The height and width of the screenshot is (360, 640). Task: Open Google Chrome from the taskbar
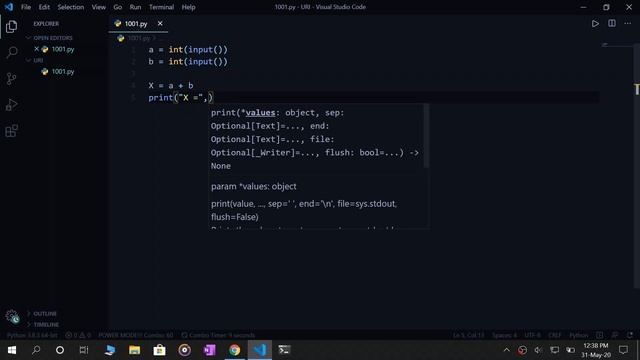pos(234,350)
